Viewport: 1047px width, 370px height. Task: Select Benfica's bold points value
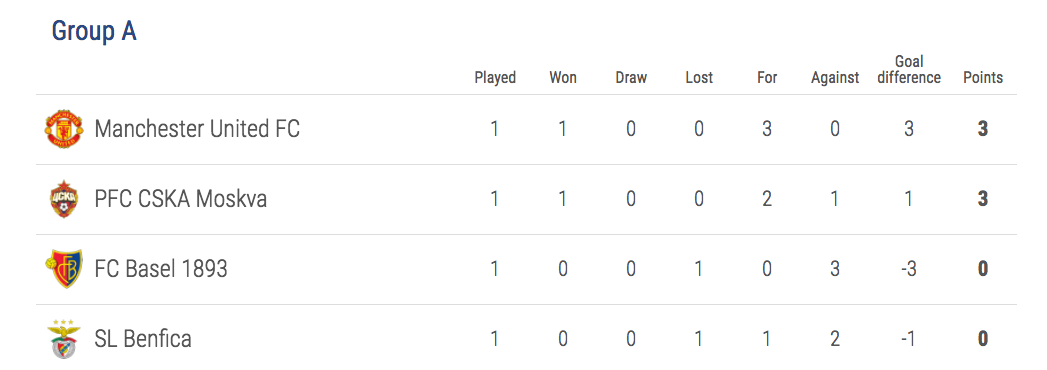pyautogui.click(x=983, y=339)
